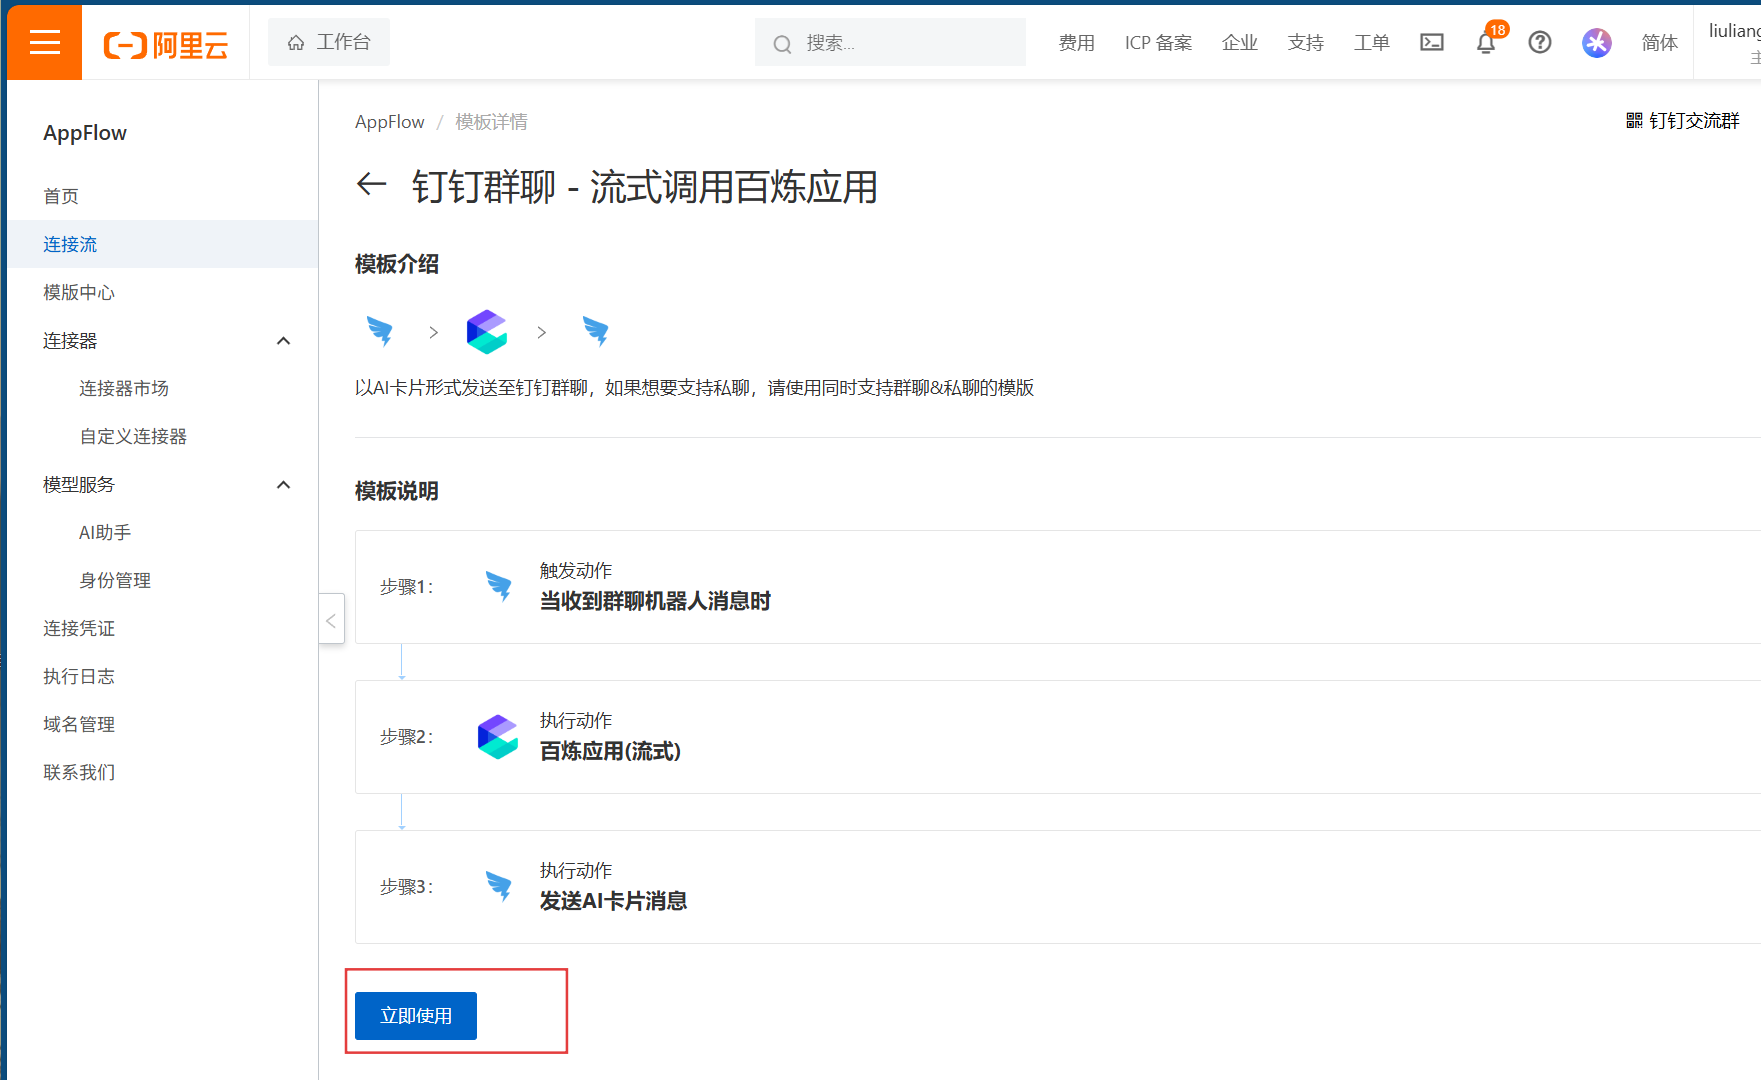
Task: Launch the Cloud Shell terminal icon
Action: tap(1432, 42)
